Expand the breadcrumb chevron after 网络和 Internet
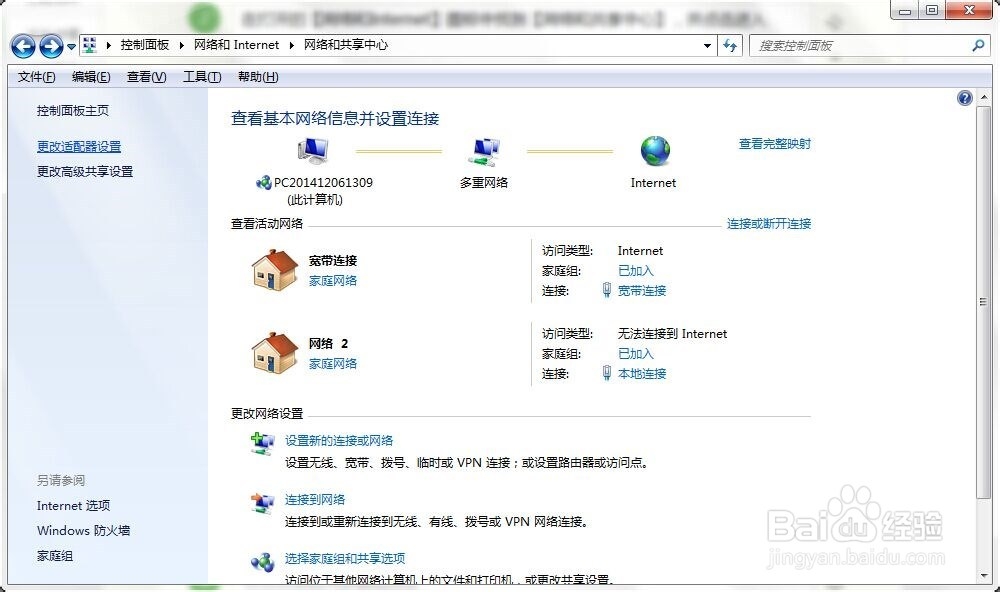 click(290, 44)
